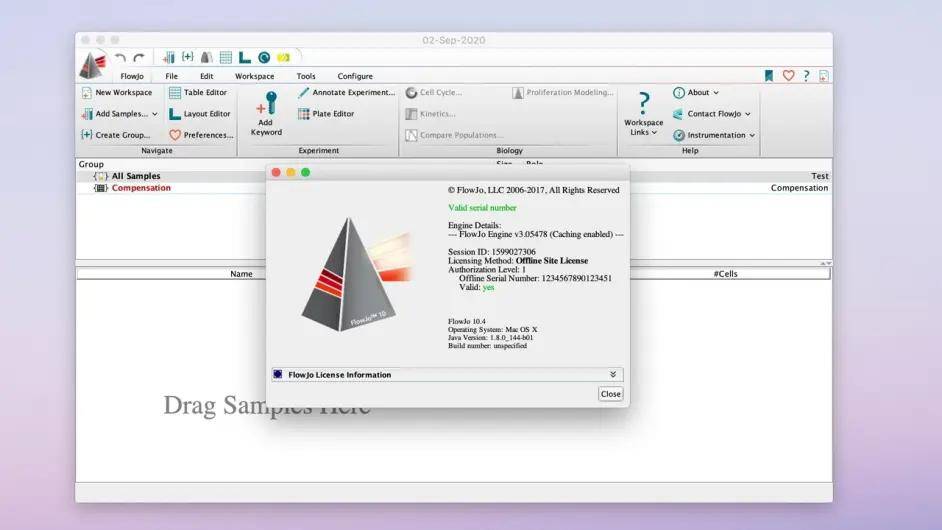Expand the Add Samples dropdown arrow in ribbon
The width and height of the screenshot is (942, 530).
pyautogui.click(x=154, y=114)
